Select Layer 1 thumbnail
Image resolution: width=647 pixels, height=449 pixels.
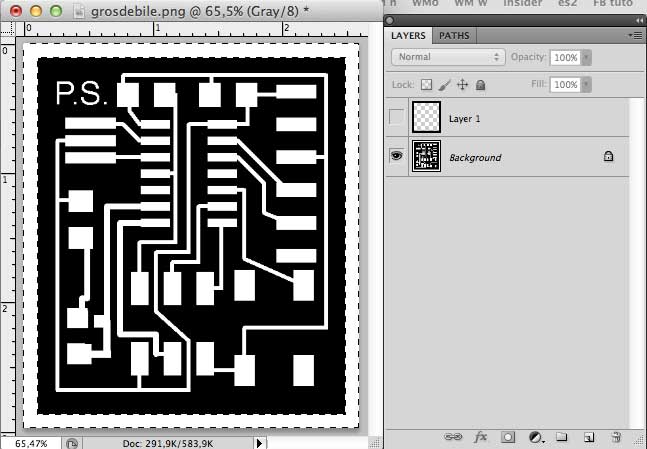(x=426, y=117)
